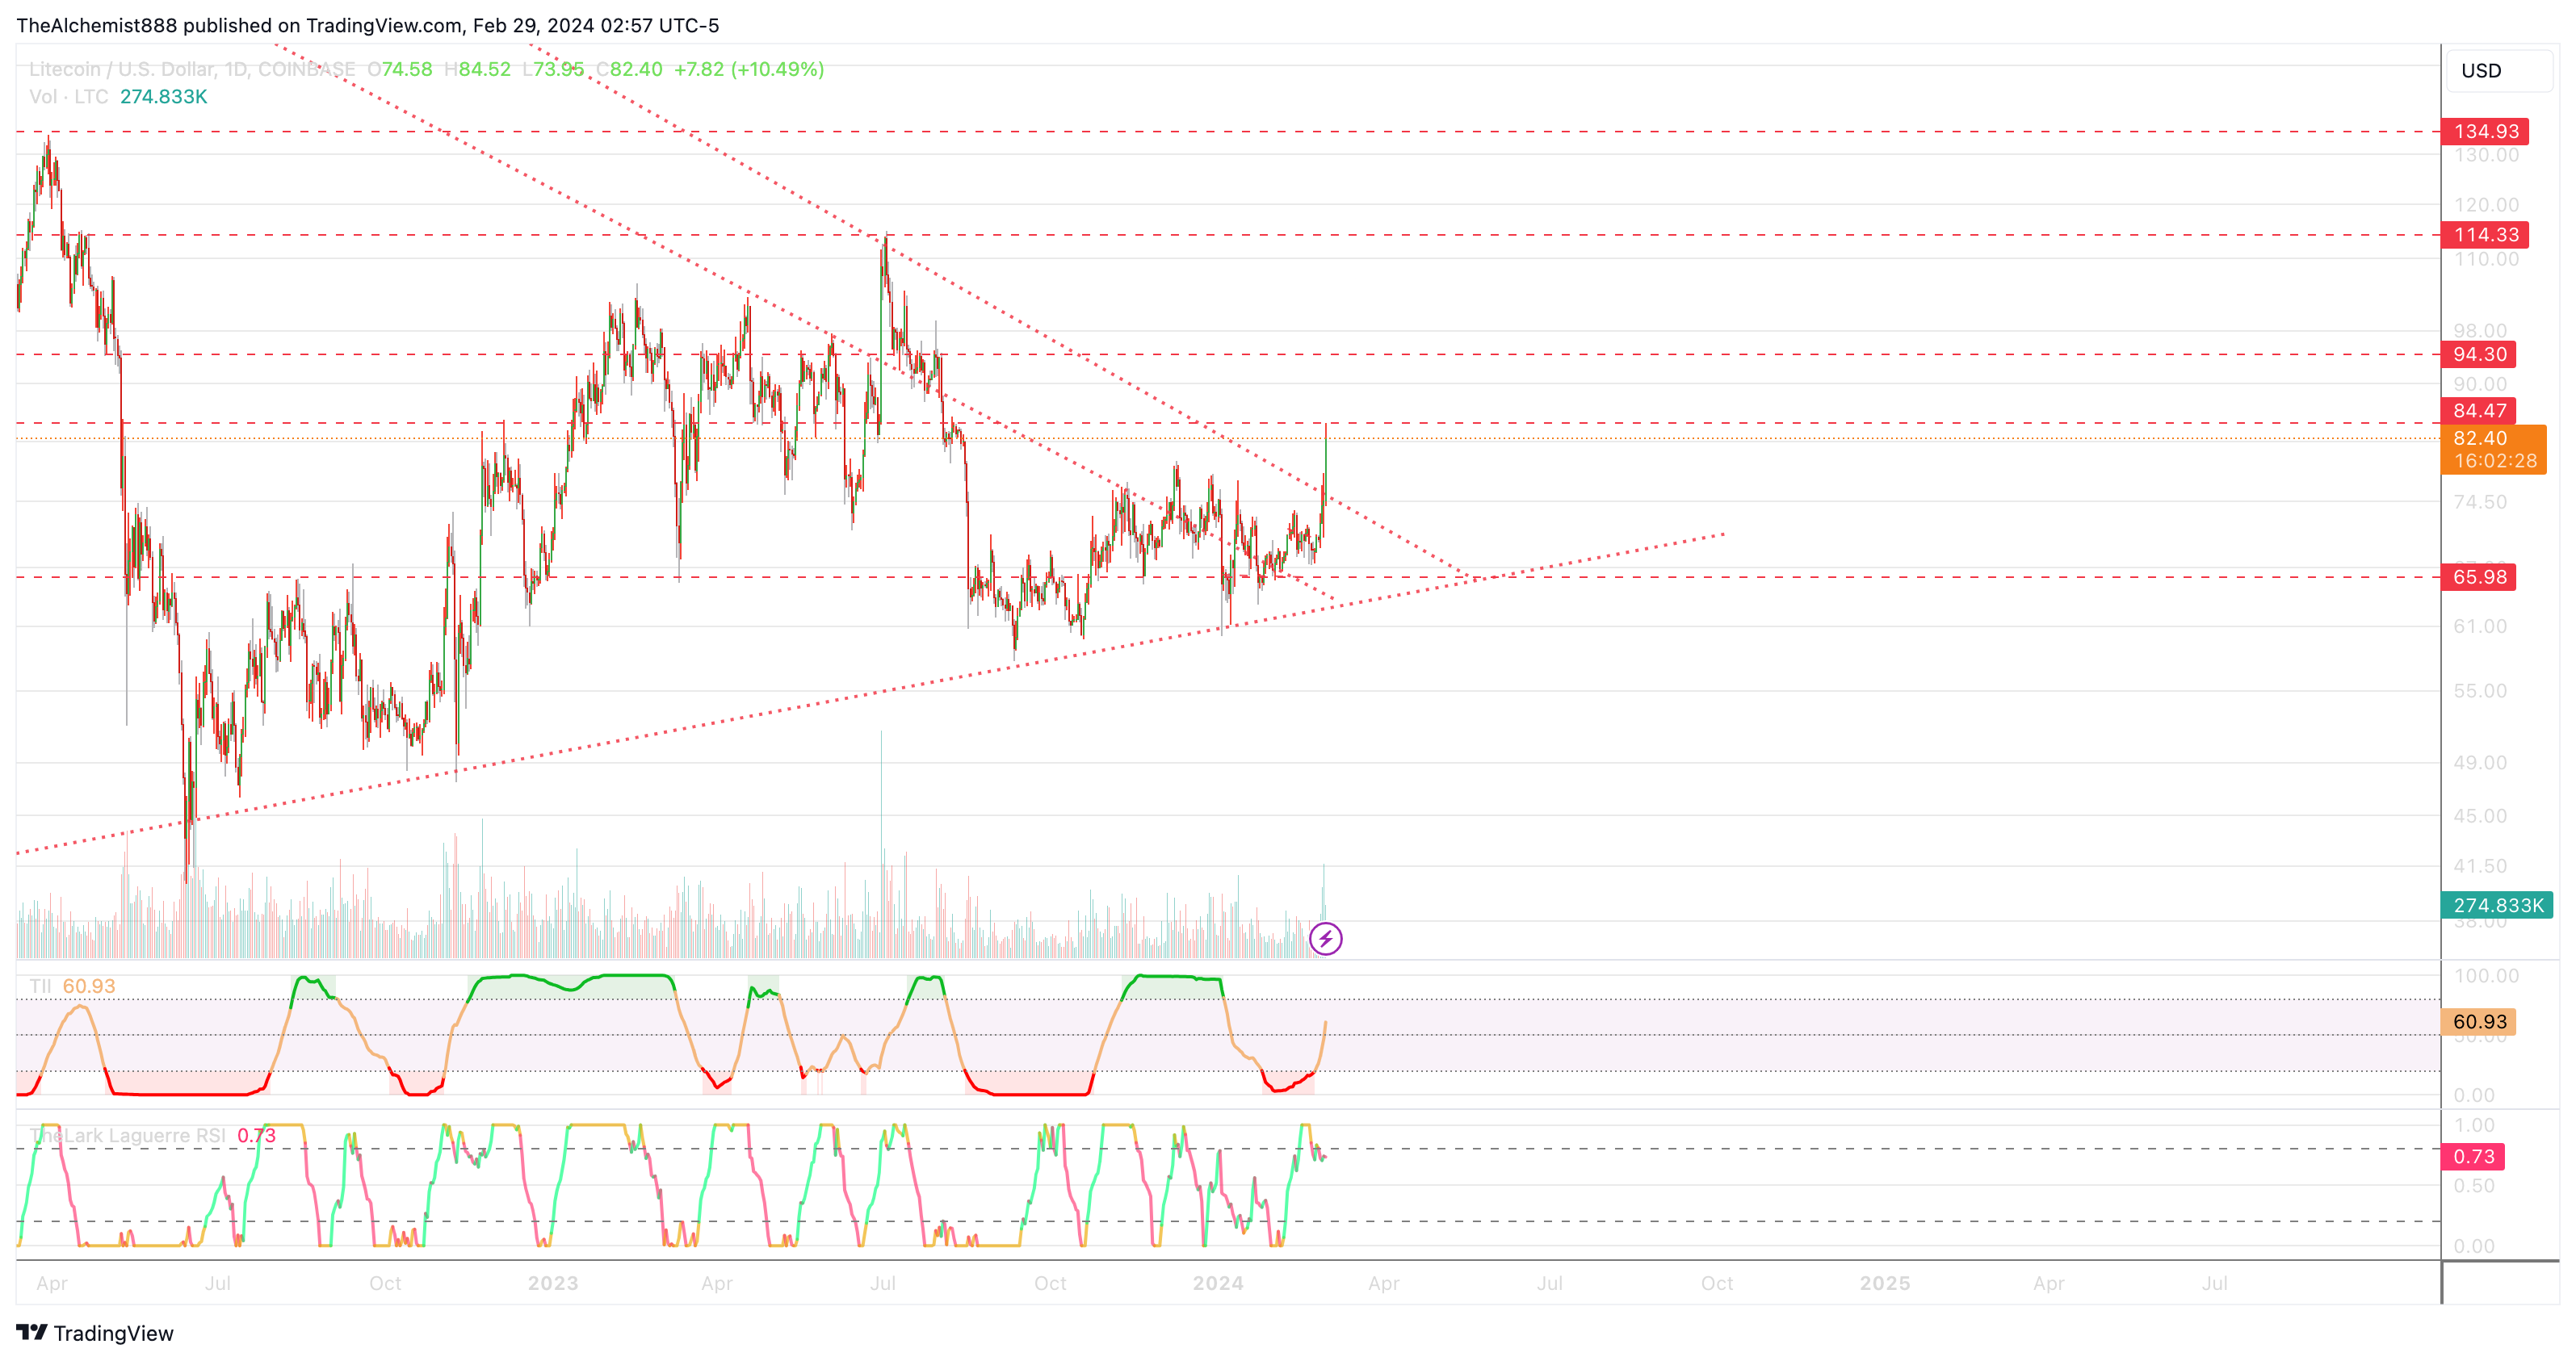The height and width of the screenshot is (1361, 2576).
Task: Click the 2025 label on time axis
Action: (x=1885, y=1283)
